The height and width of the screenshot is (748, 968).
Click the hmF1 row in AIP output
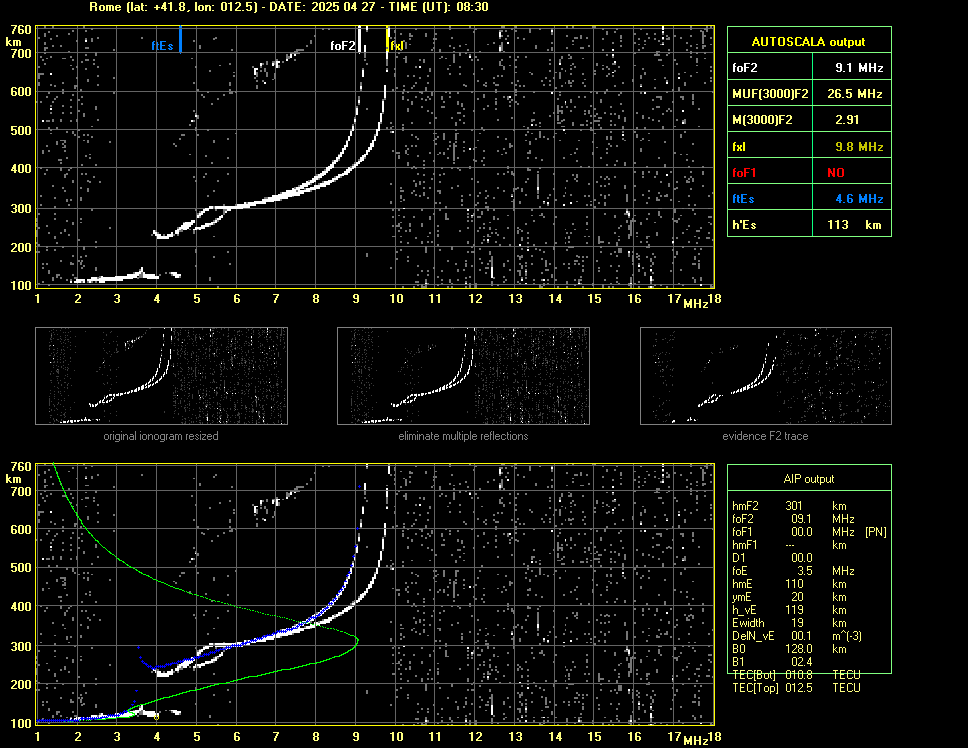click(x=789, y=545)
